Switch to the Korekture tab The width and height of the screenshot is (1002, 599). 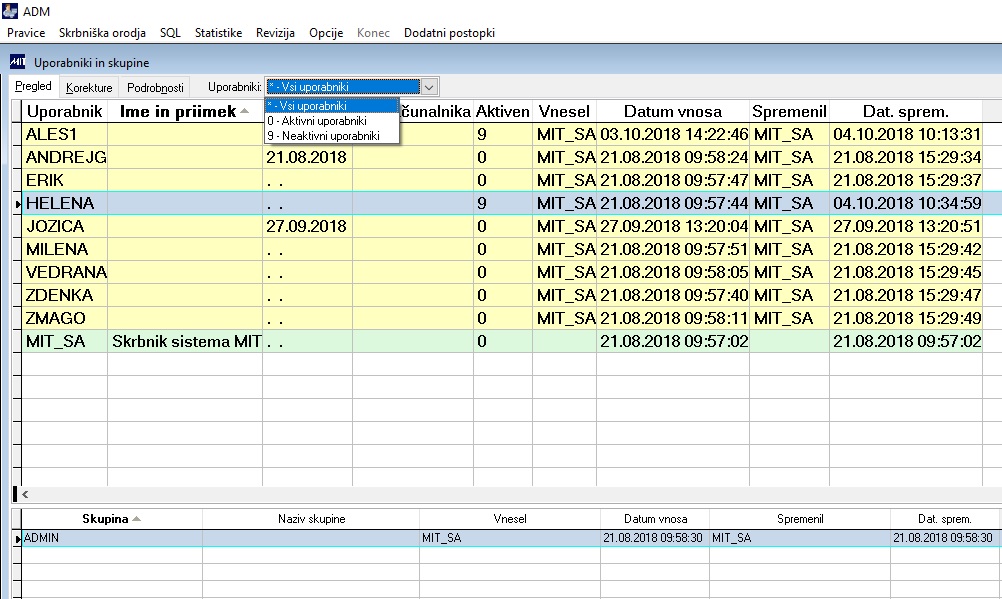click(x=89, y=88)
